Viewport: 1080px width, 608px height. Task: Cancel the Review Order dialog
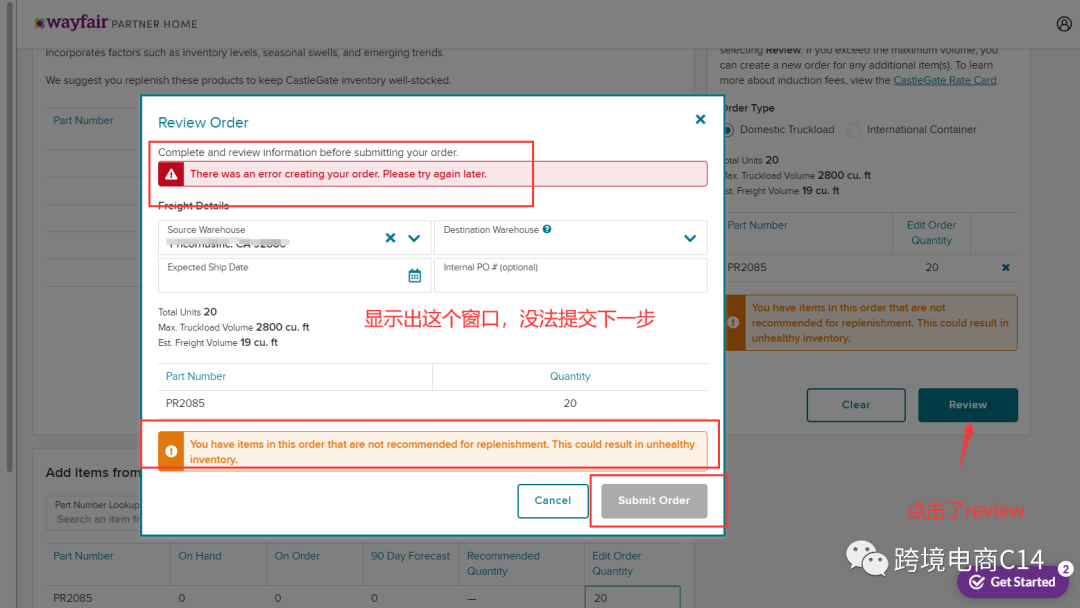(553, 501)
